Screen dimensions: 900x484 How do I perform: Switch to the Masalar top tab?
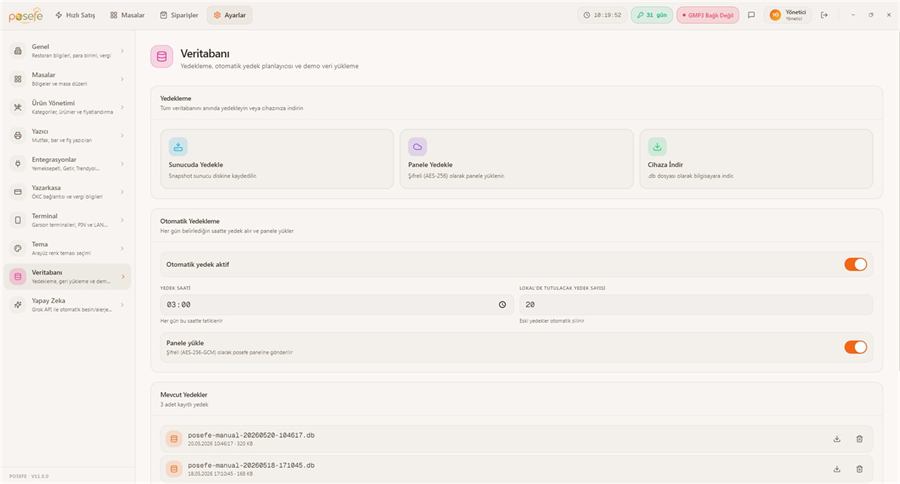coord(127,15)
